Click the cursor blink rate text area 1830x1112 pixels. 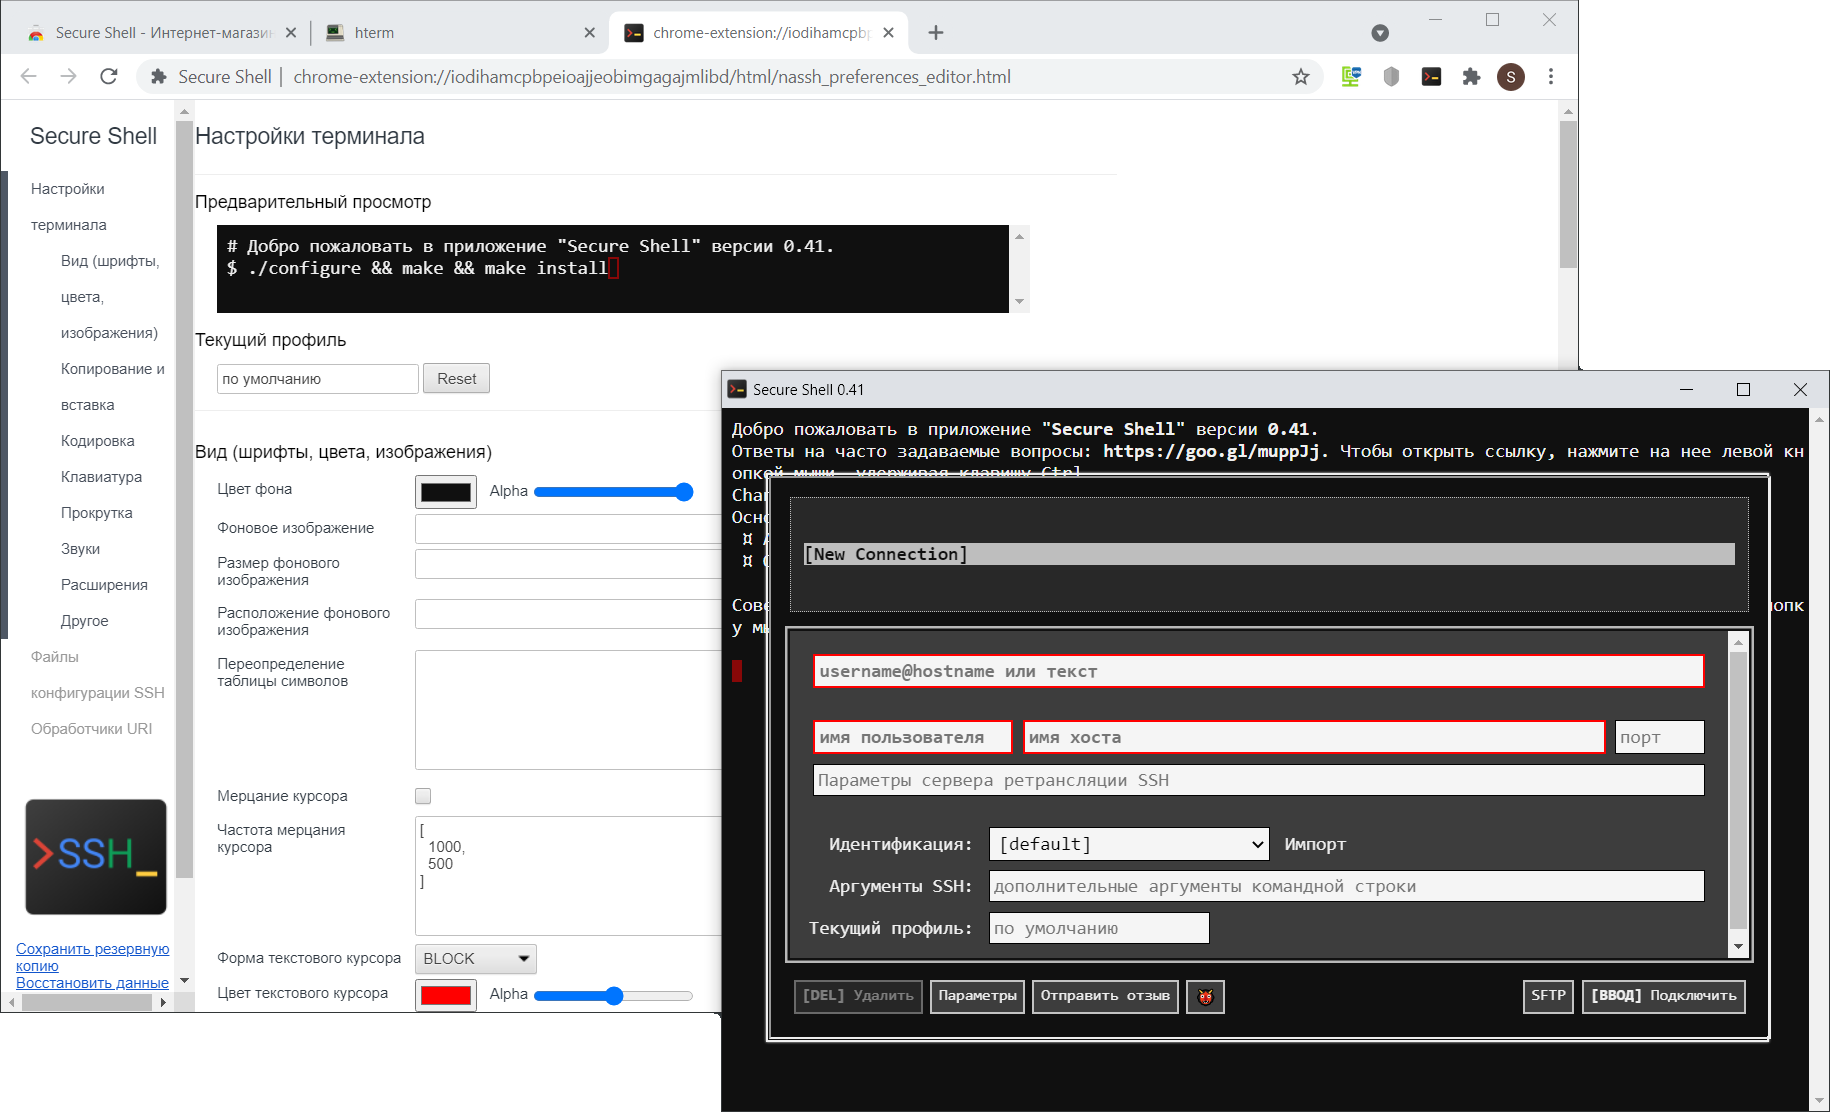point(567,876)
